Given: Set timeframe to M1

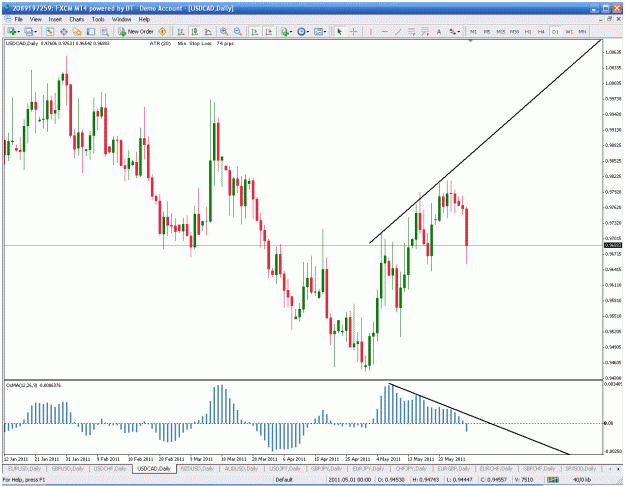Looking at the screenshot, I should click(x=473, y=31).
